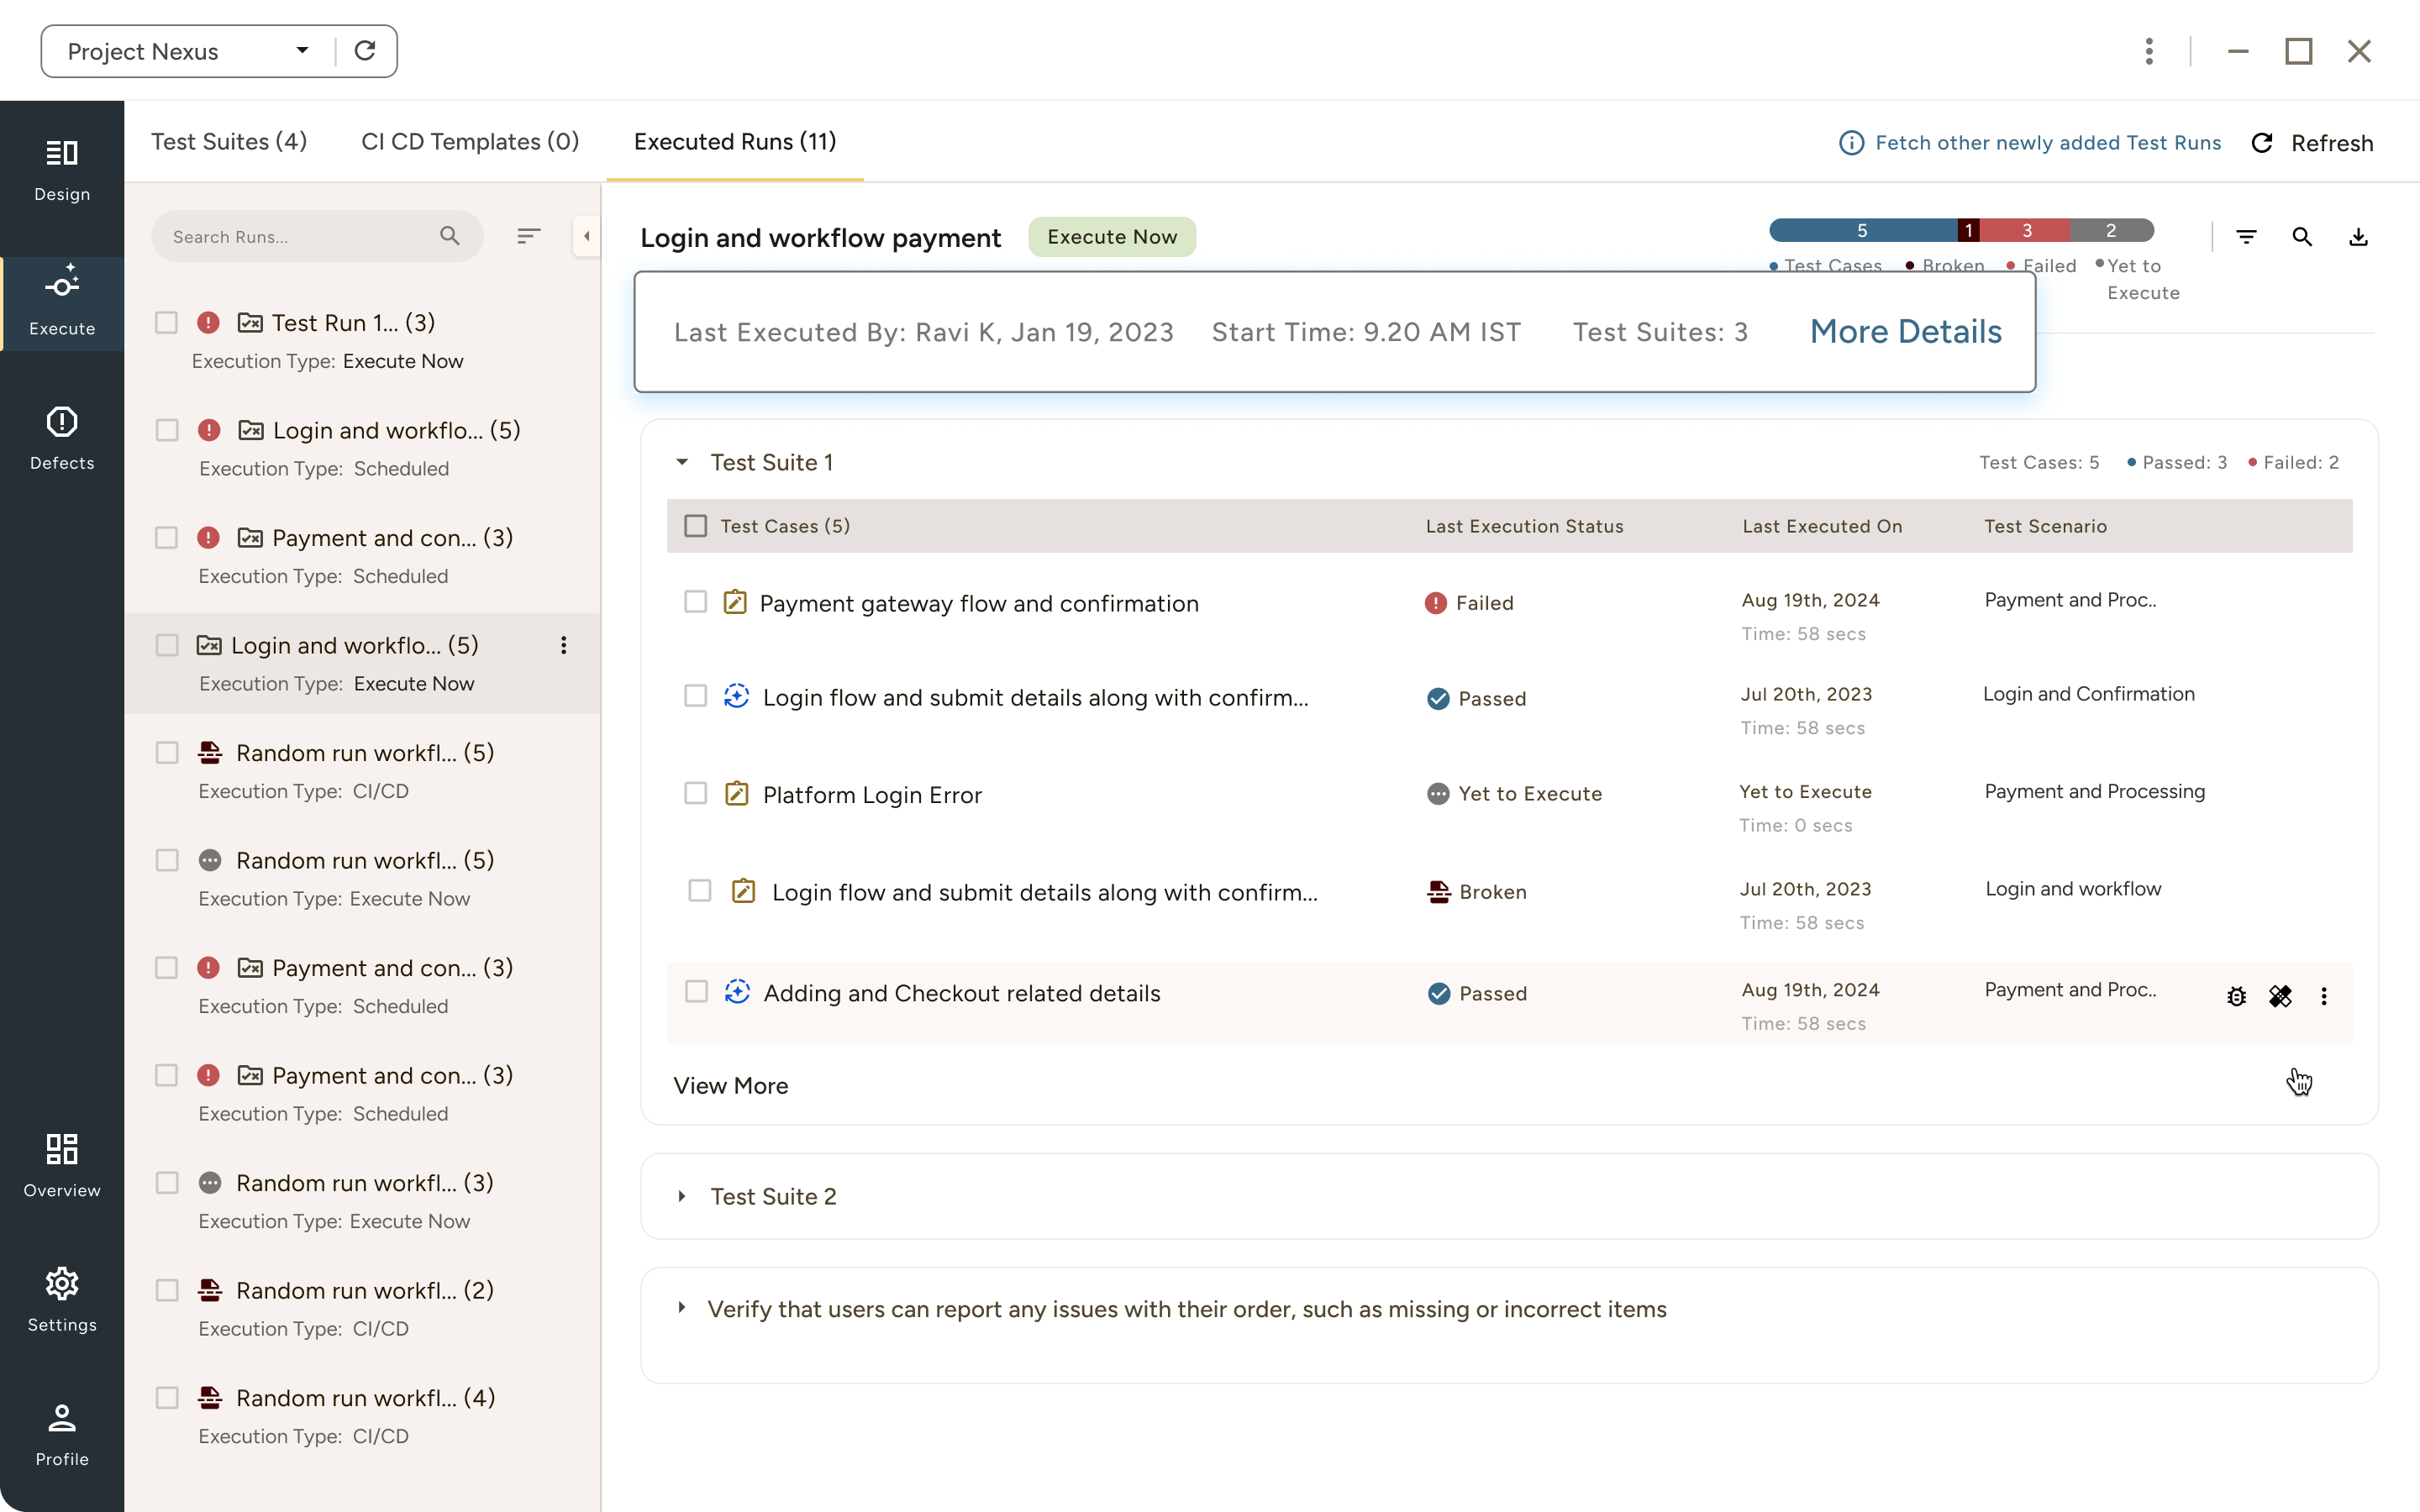The width and height of the screenshot is (2420, 1512).
Task: Click the test case status distribution bar
Action: (x=1960, y=229)
